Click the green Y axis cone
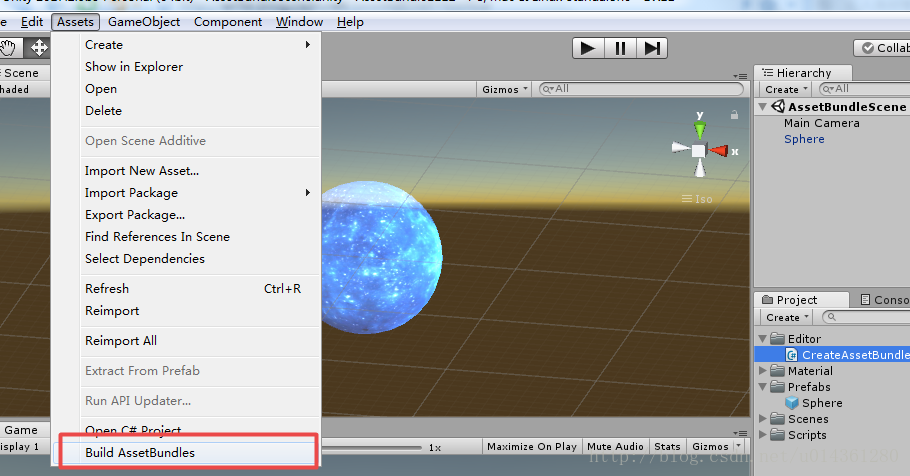 [700, 129]
